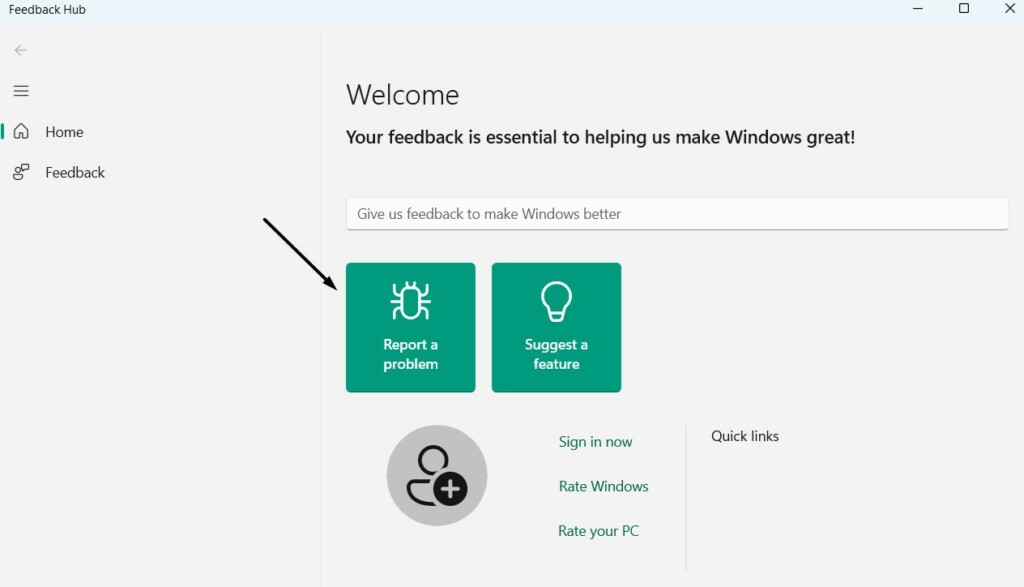This screenshot has height=587, width=1024.
Task: Click the bug icon on Report a problem
Action: 410,301
